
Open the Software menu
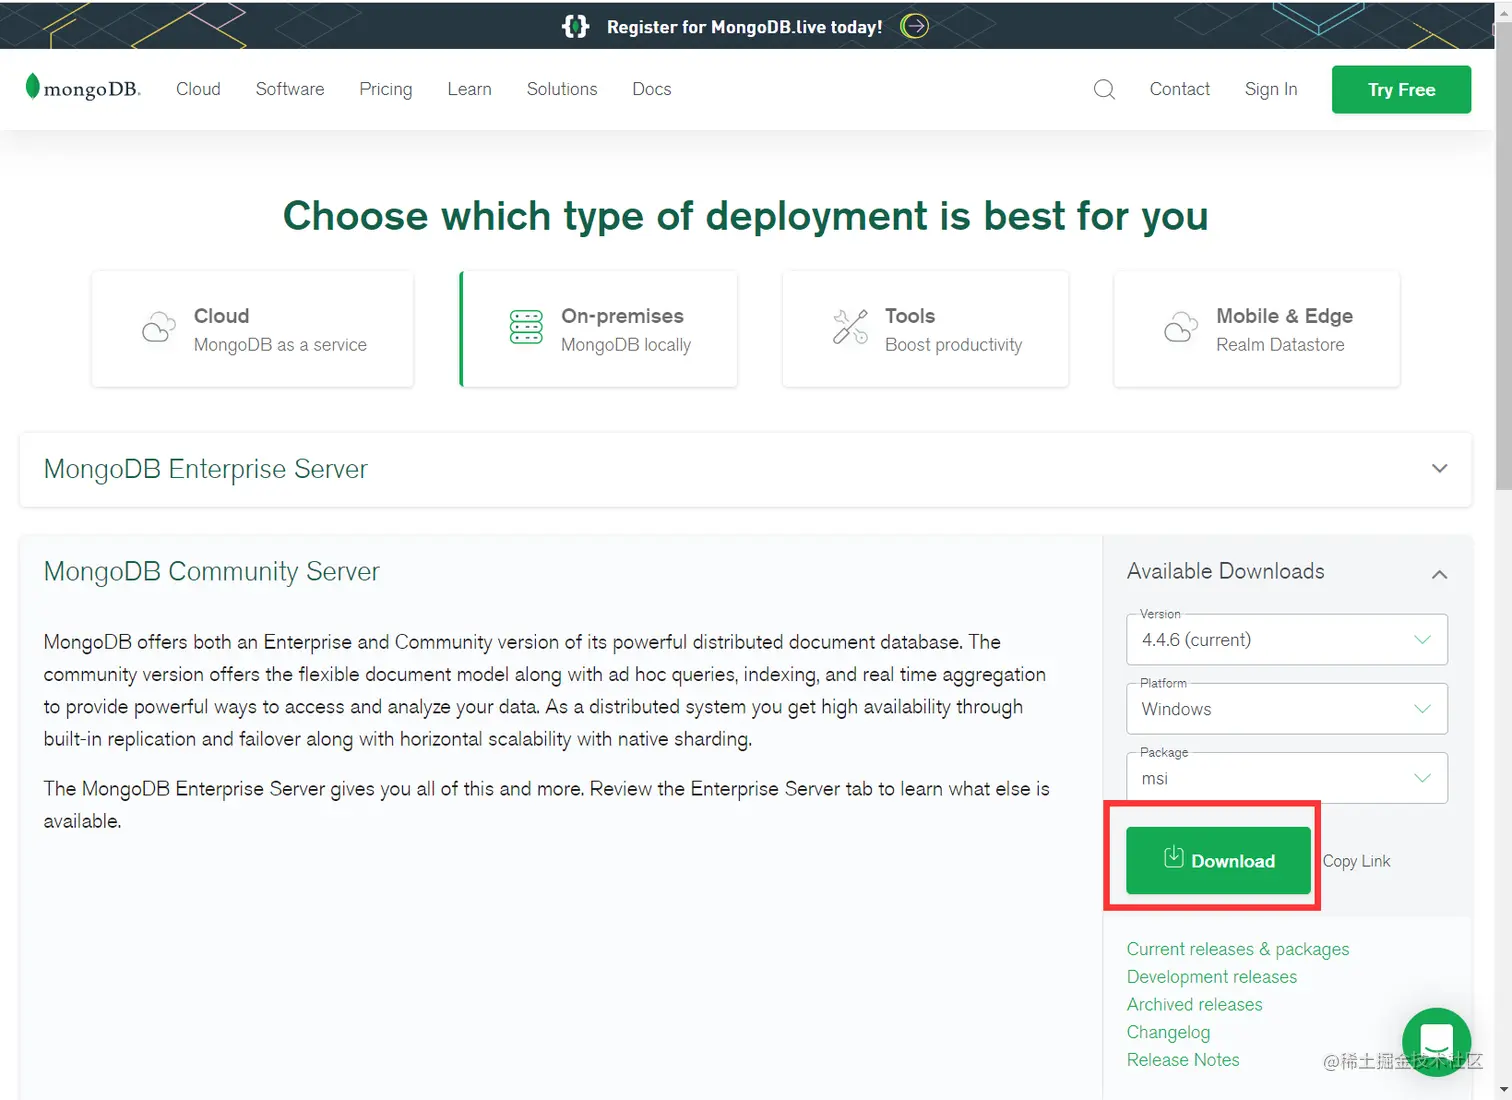click(290, 89)
